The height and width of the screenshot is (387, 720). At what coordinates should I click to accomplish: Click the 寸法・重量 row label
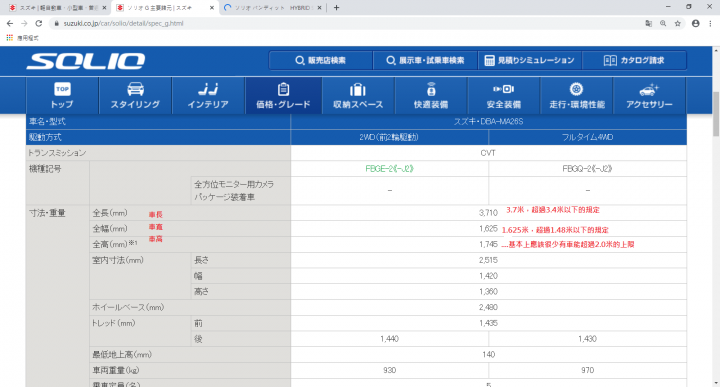(47, 213)
